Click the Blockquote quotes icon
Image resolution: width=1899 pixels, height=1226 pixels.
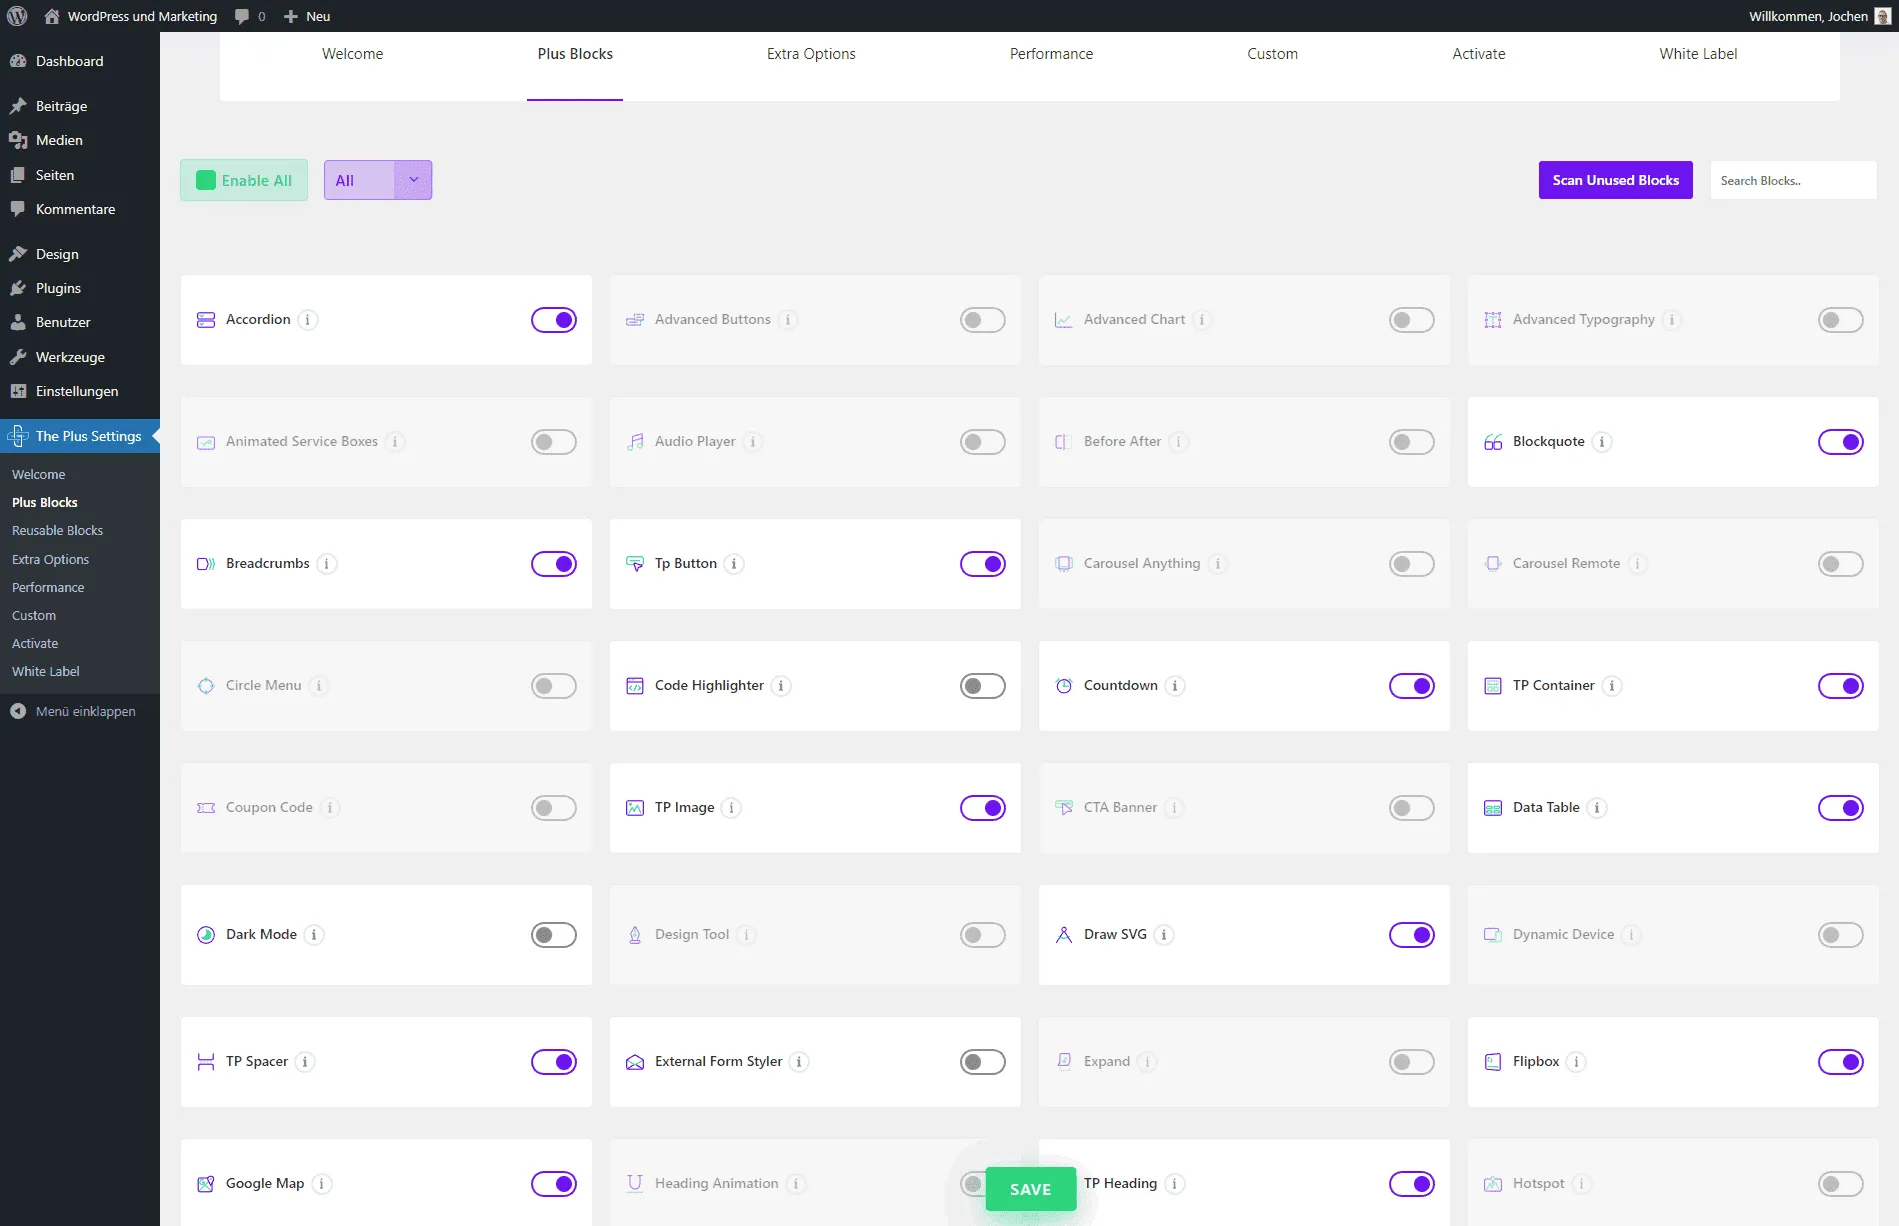click(x=1493, y=442)
